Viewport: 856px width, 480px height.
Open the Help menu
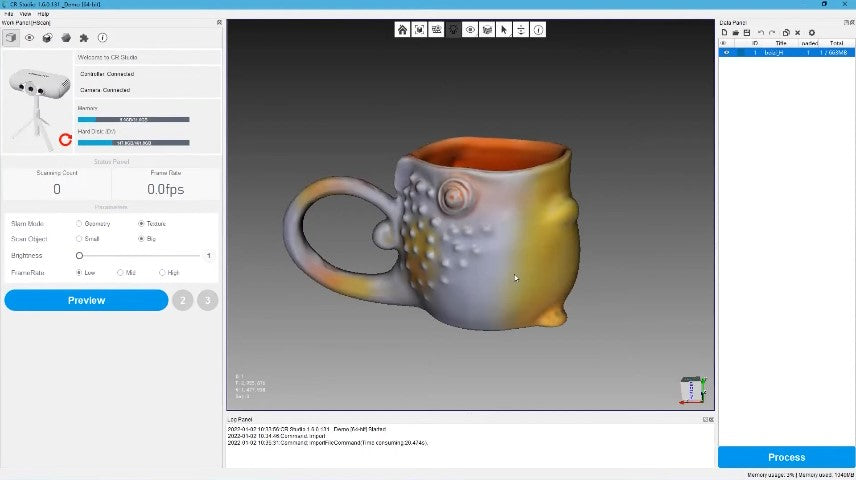pyautogui.click(x=43, y=14)
